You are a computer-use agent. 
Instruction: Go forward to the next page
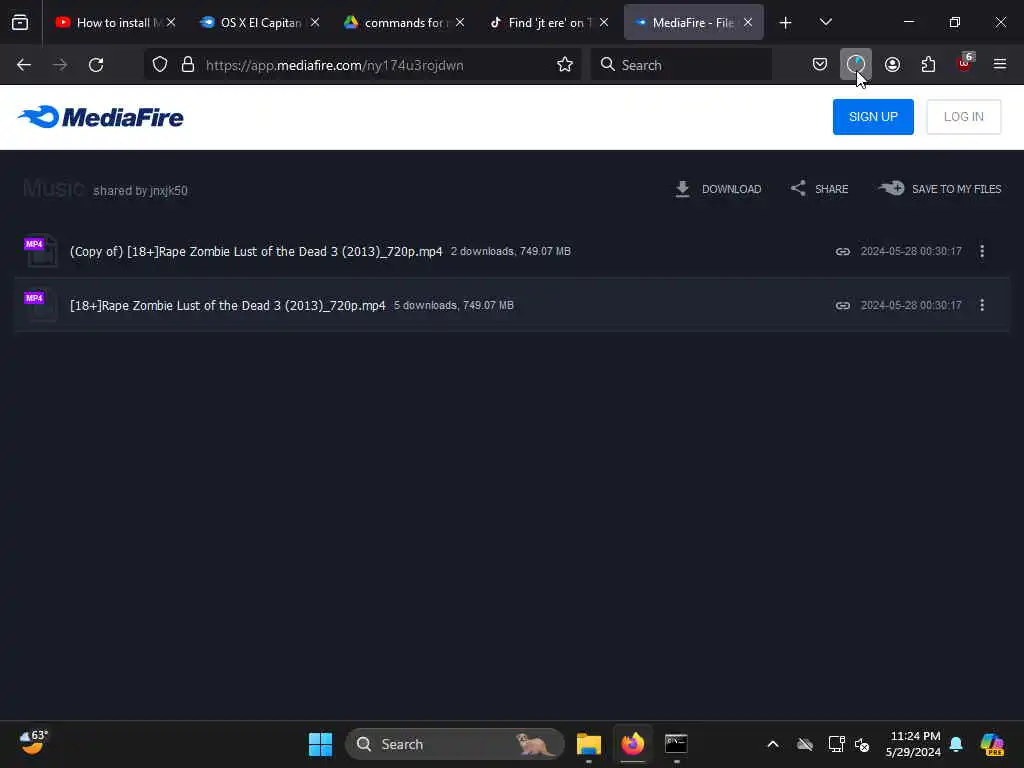pos(60,65)
